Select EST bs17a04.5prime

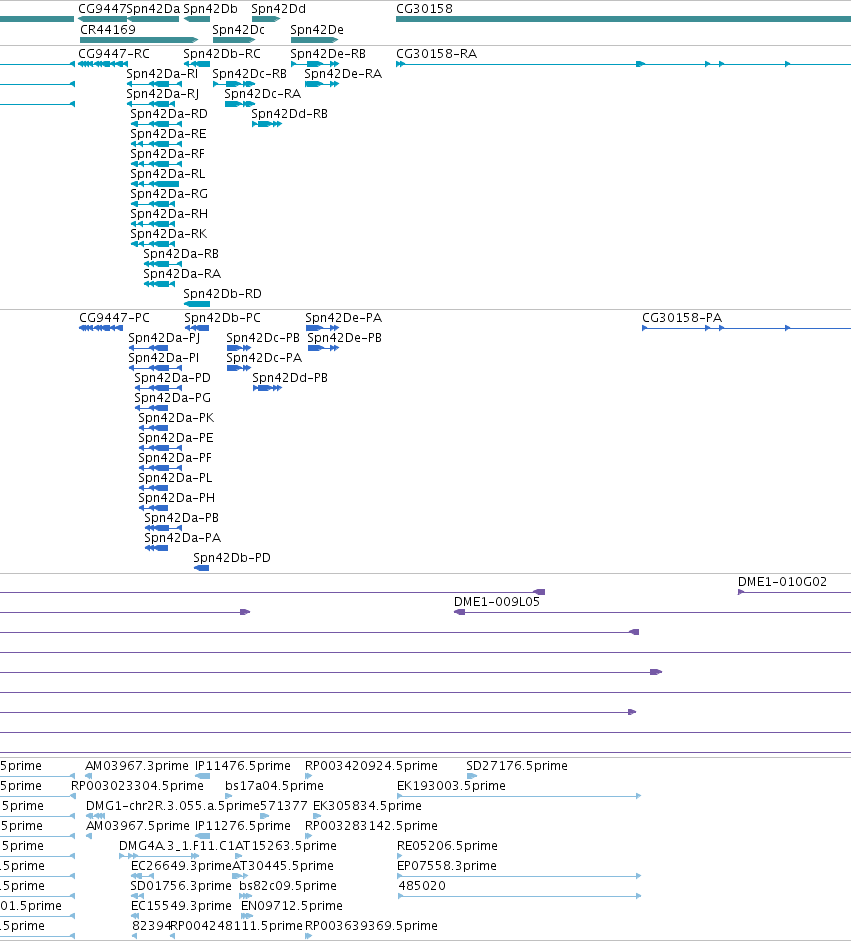pyautogui.click(x=274, y=786)
